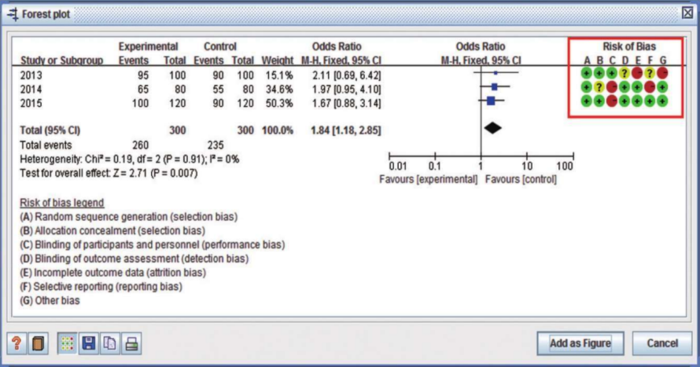Select 2014 row green circle under column D
The image size is (700, 367).
click(624, 87)
